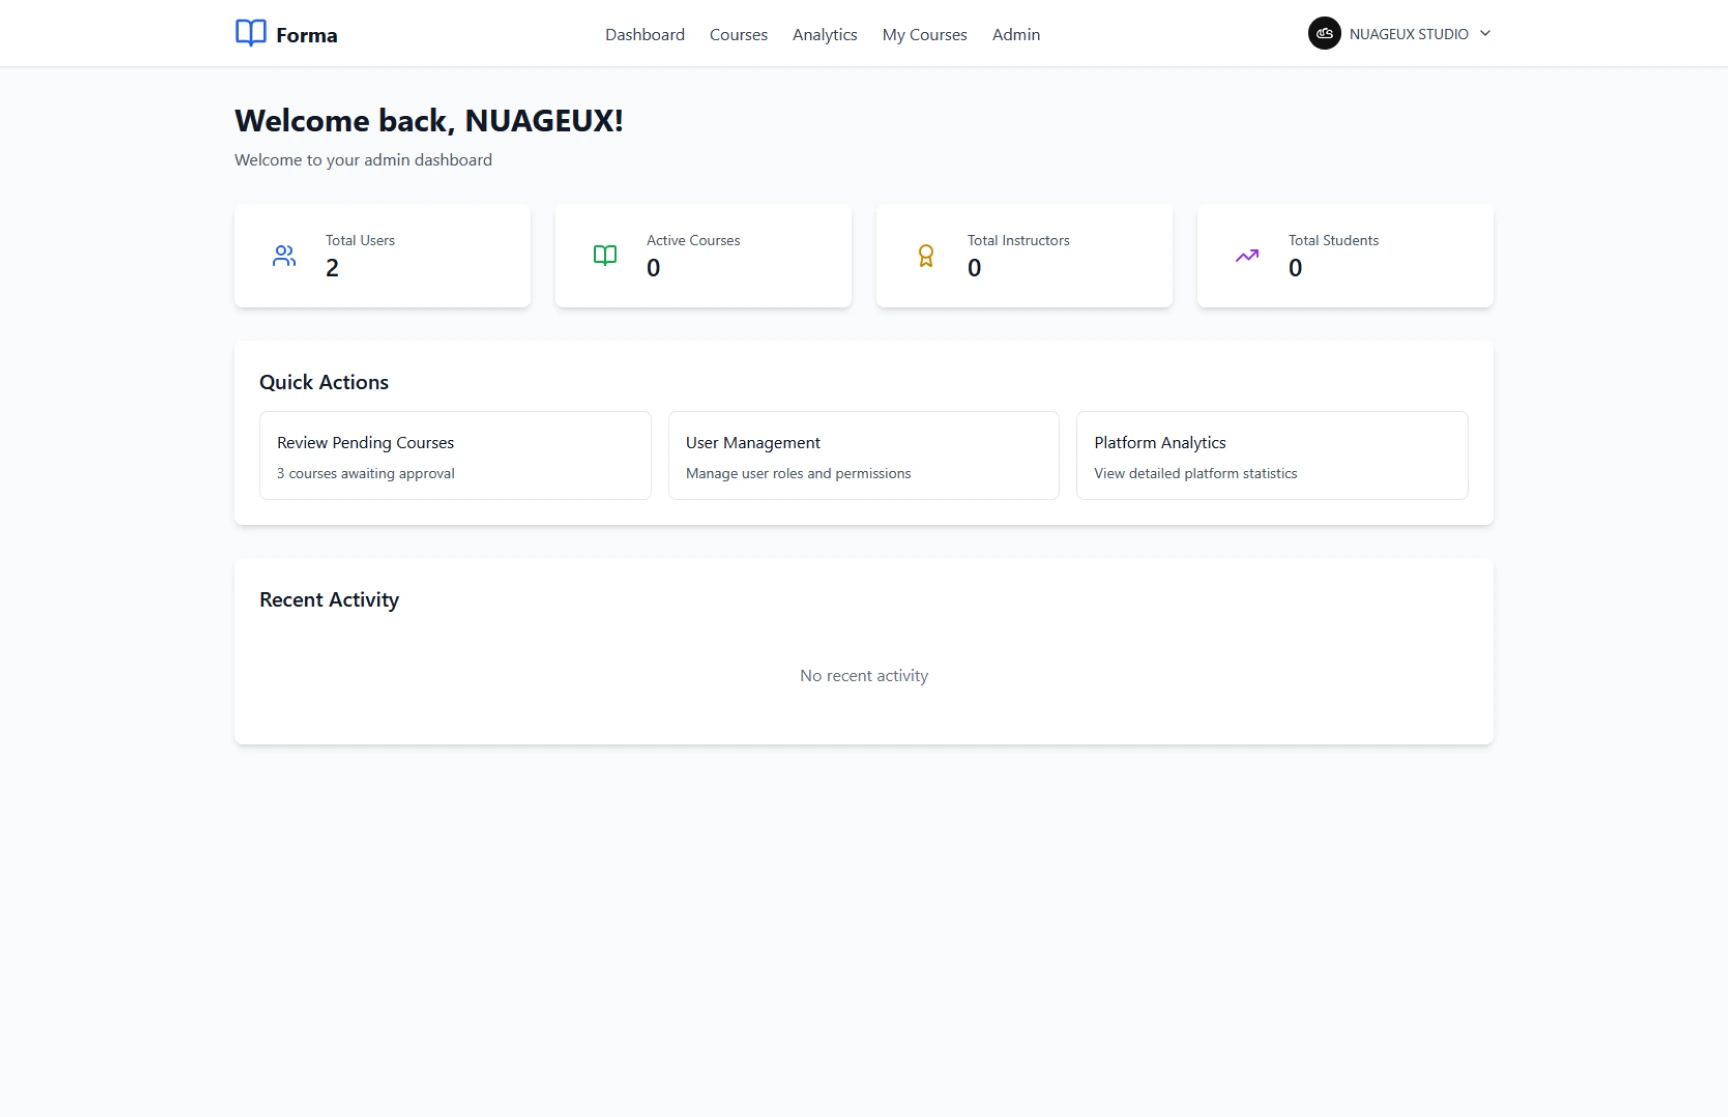Open the Platform Analytics quick action
Image resolution: width=1728 pixels, height=1117 pixels.
[1271, 456]
